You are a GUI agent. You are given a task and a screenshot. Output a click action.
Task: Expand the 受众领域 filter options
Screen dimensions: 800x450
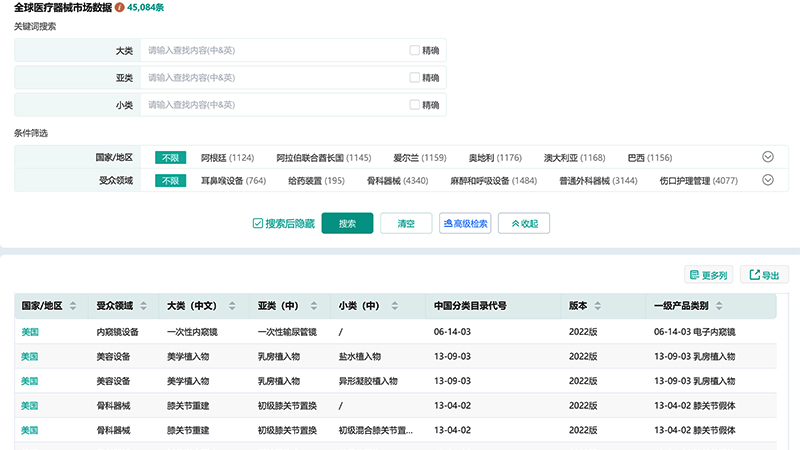tap(768, 180)
